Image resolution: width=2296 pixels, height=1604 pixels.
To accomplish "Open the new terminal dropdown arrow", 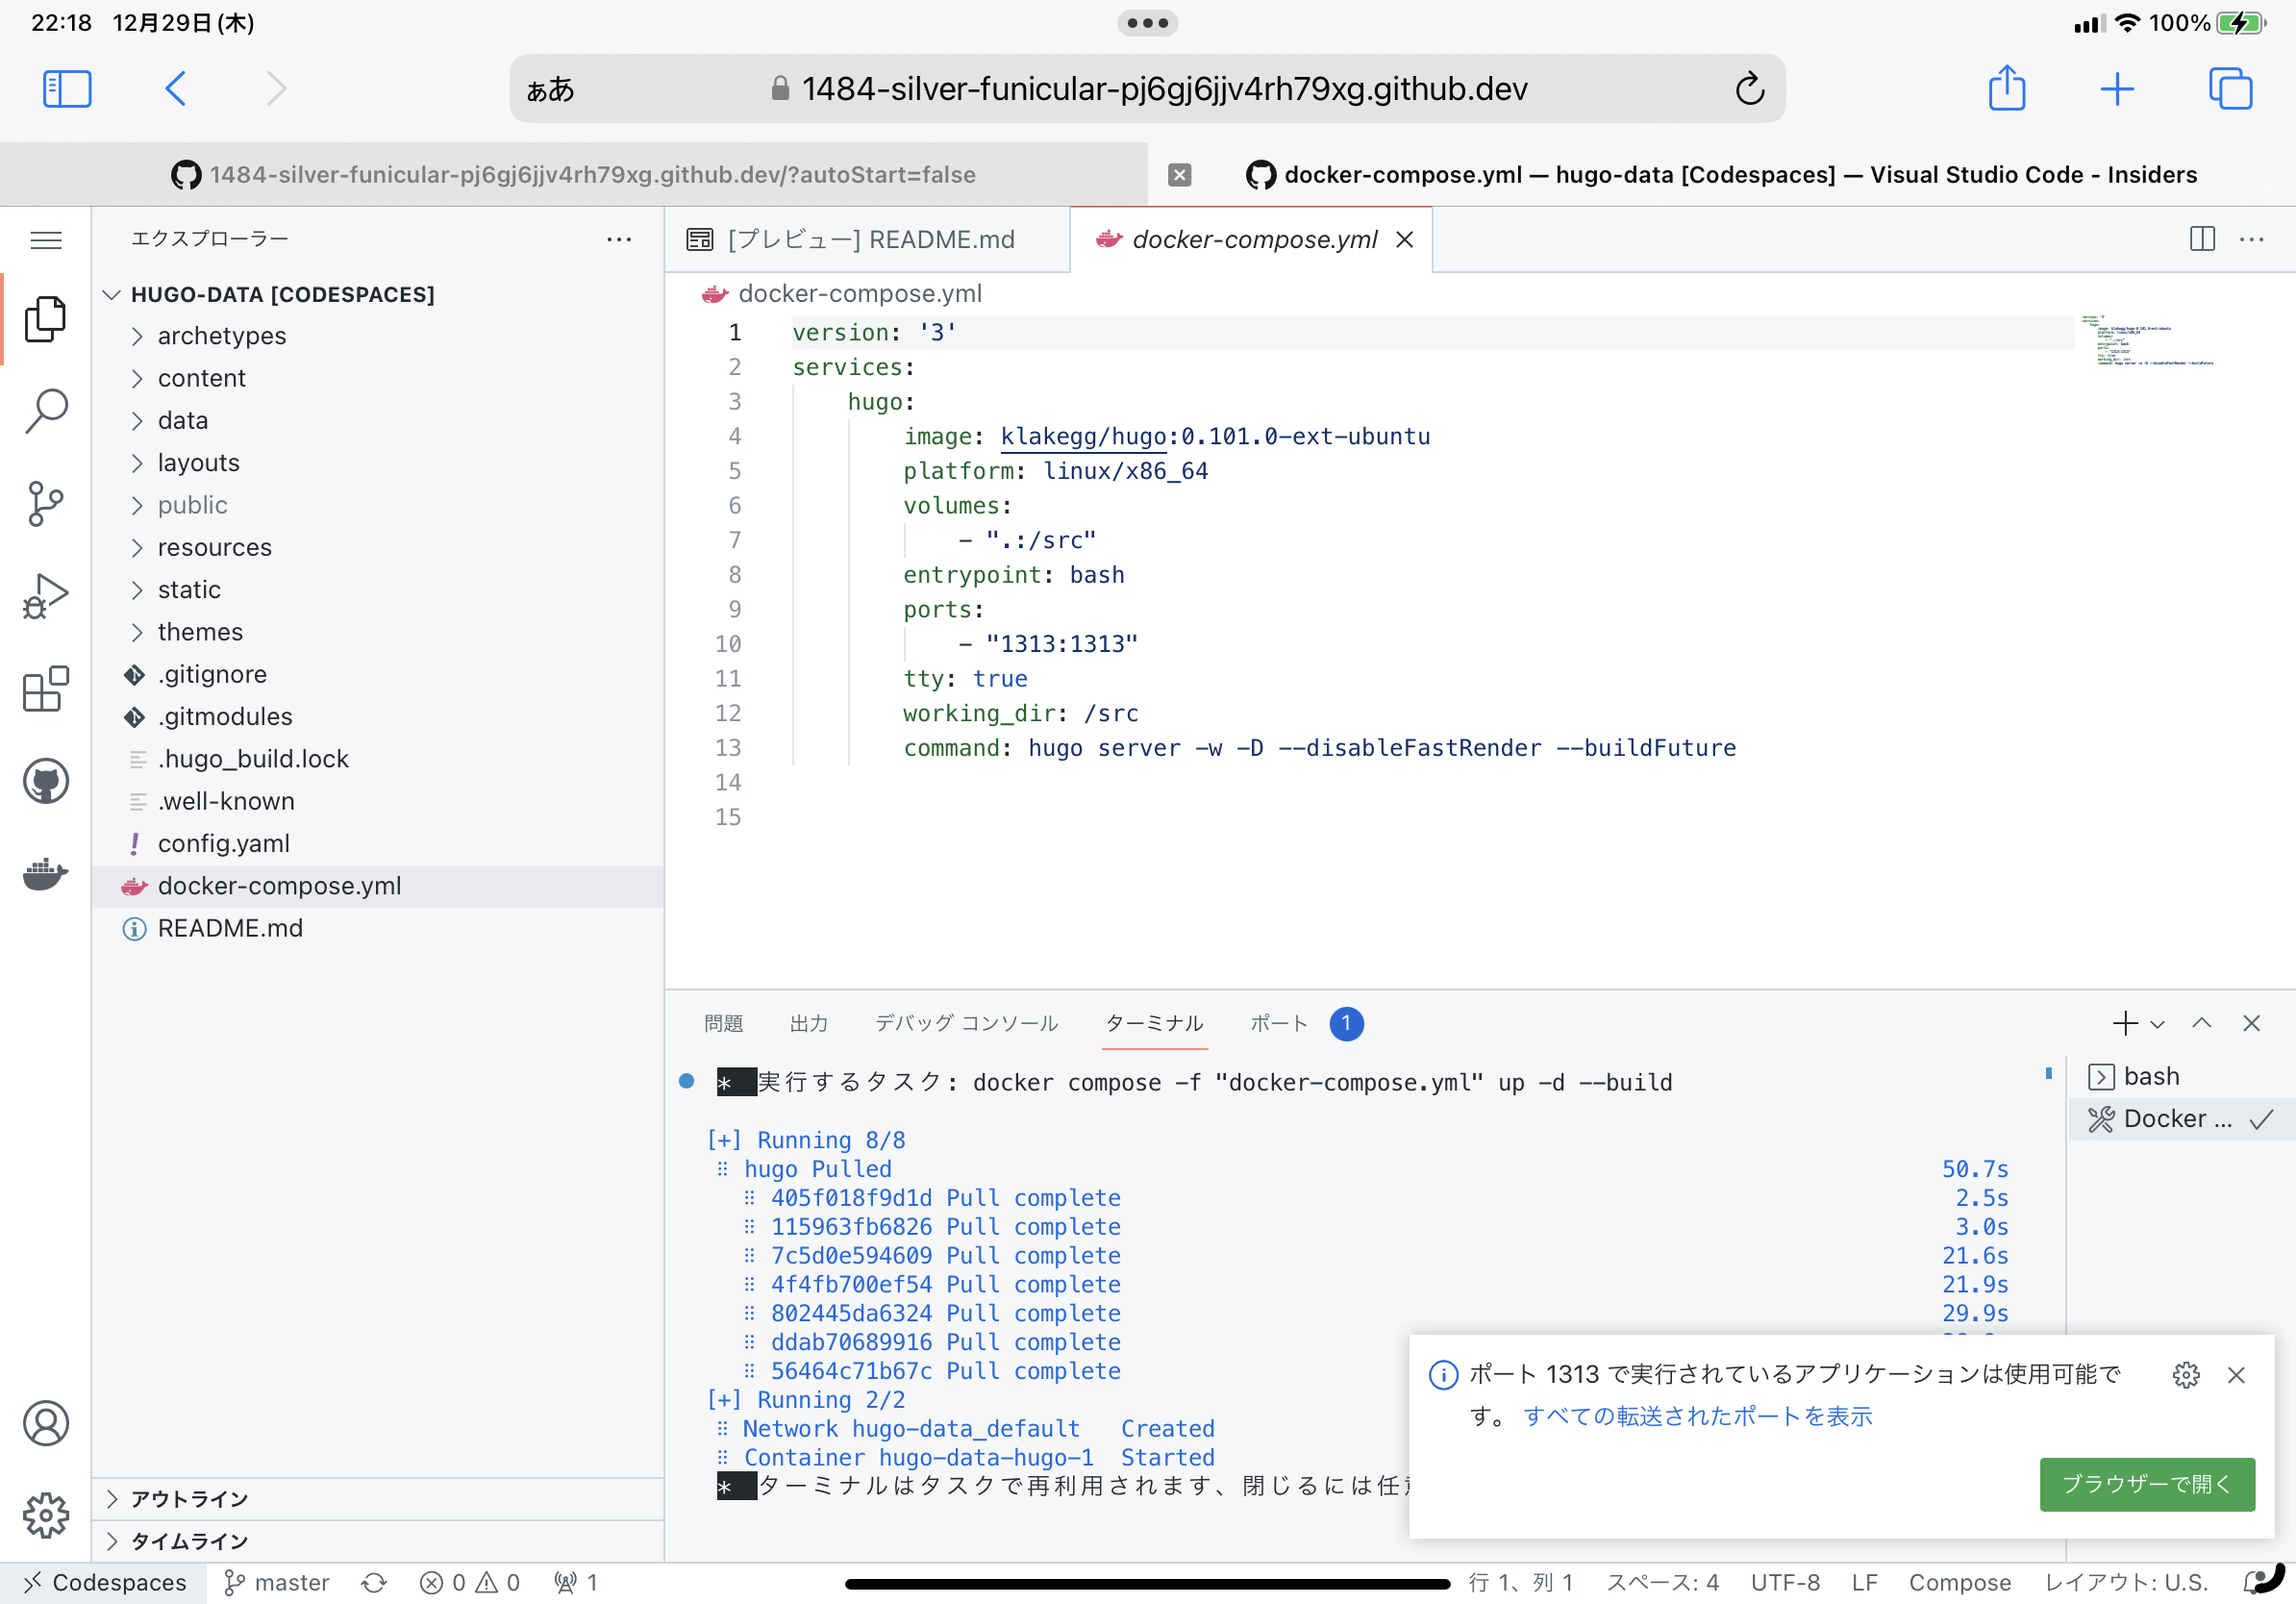I will click(x=2158, y=1024).
